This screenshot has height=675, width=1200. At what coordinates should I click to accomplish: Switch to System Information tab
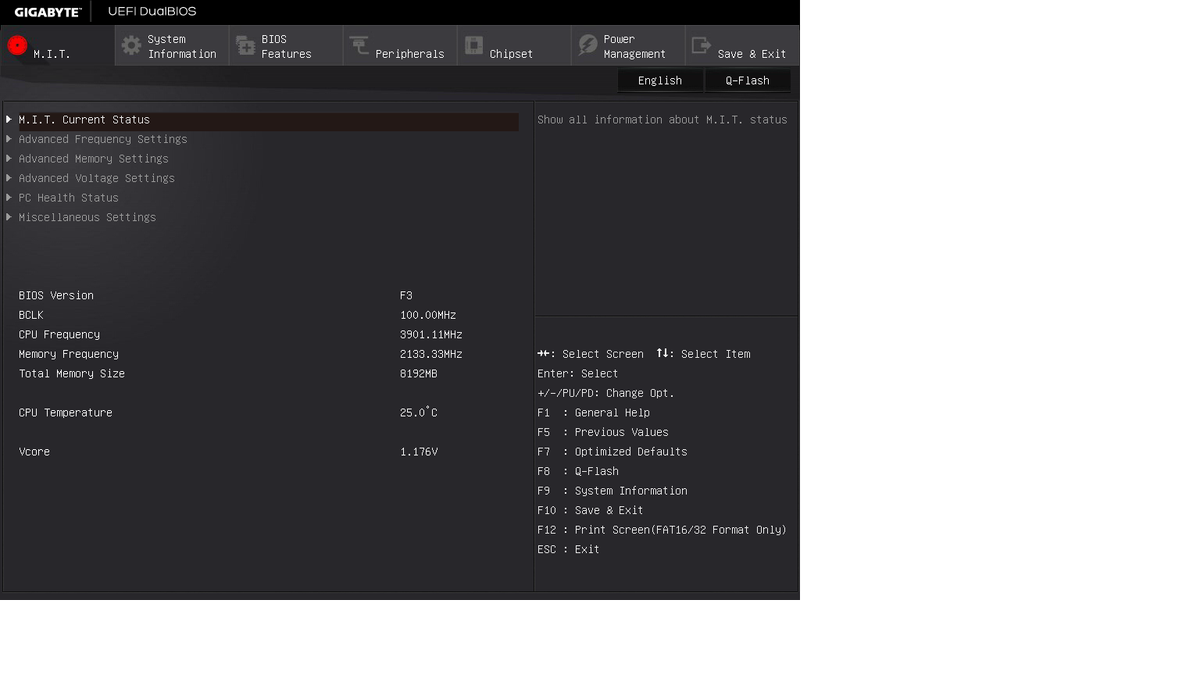tap(172, 46)
